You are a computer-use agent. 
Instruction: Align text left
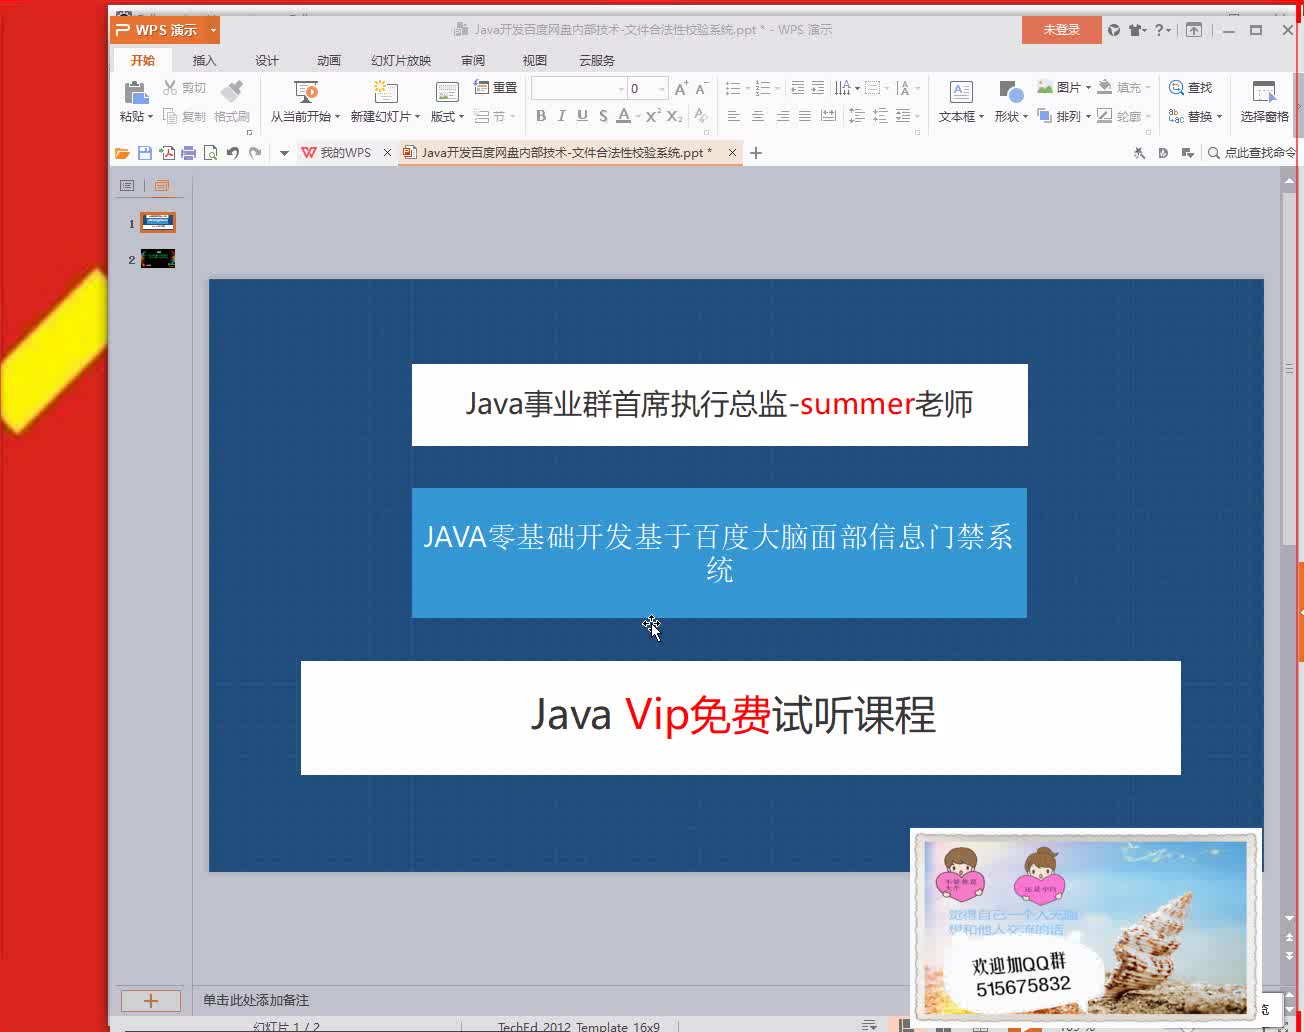(734, 116)
